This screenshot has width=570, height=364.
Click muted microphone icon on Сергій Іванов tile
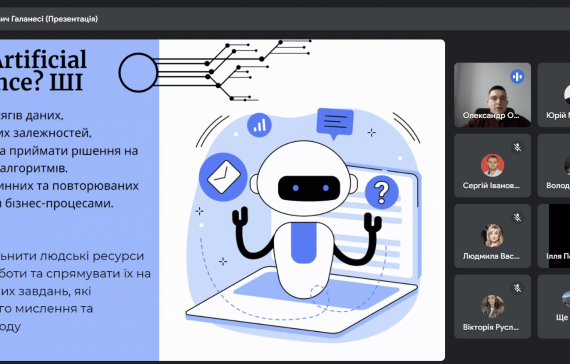click(517, 147)
